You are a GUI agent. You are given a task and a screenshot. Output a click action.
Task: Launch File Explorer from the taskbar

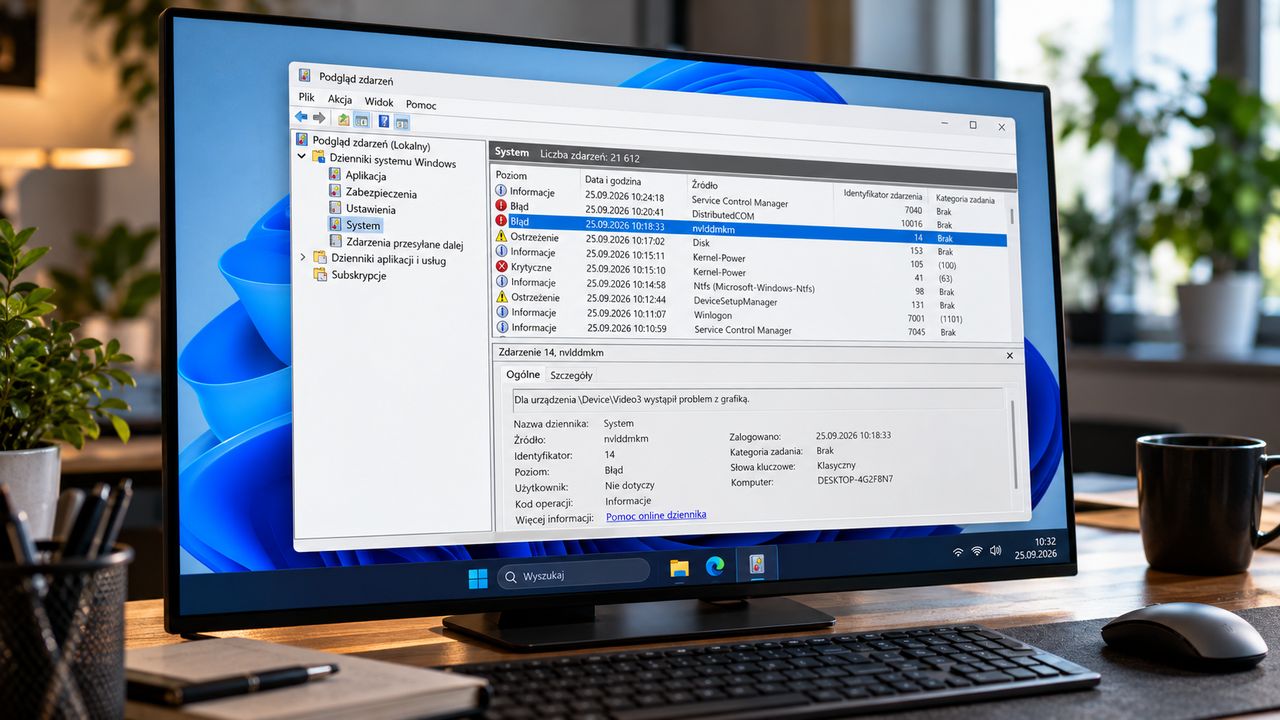click(679, 568)
